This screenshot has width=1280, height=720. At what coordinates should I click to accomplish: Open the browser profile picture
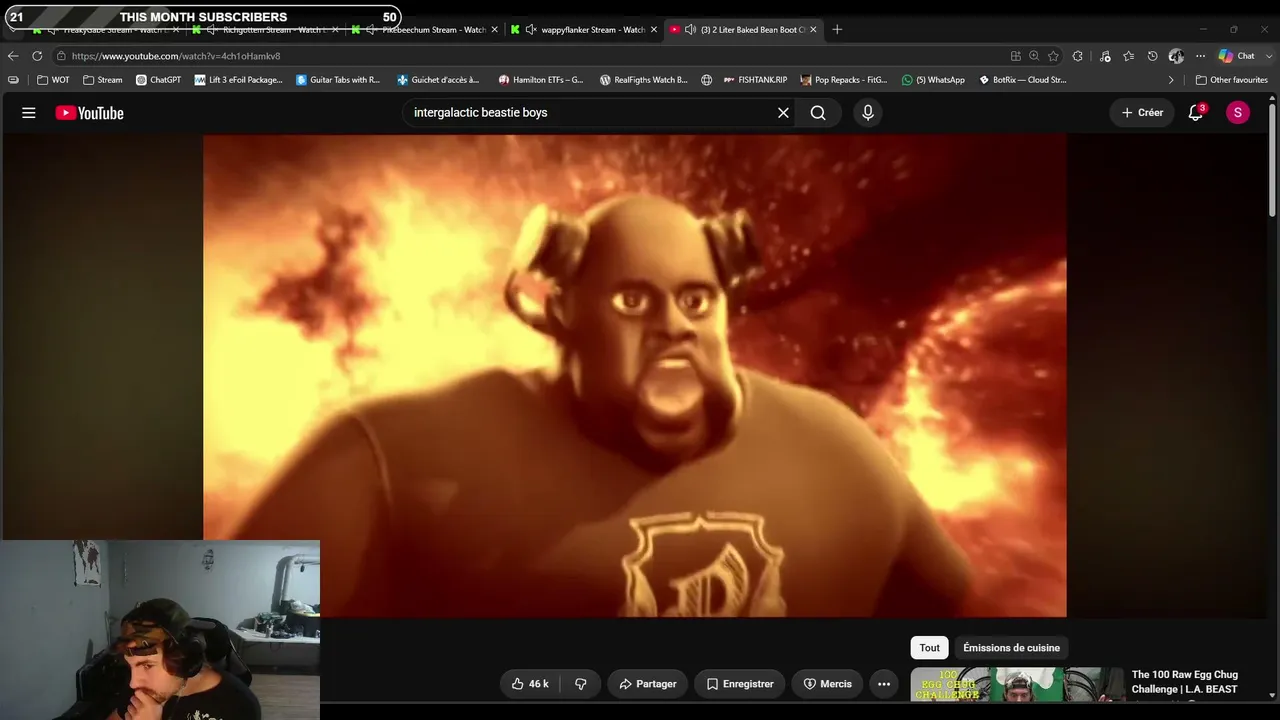click(x=1176, y=56)
